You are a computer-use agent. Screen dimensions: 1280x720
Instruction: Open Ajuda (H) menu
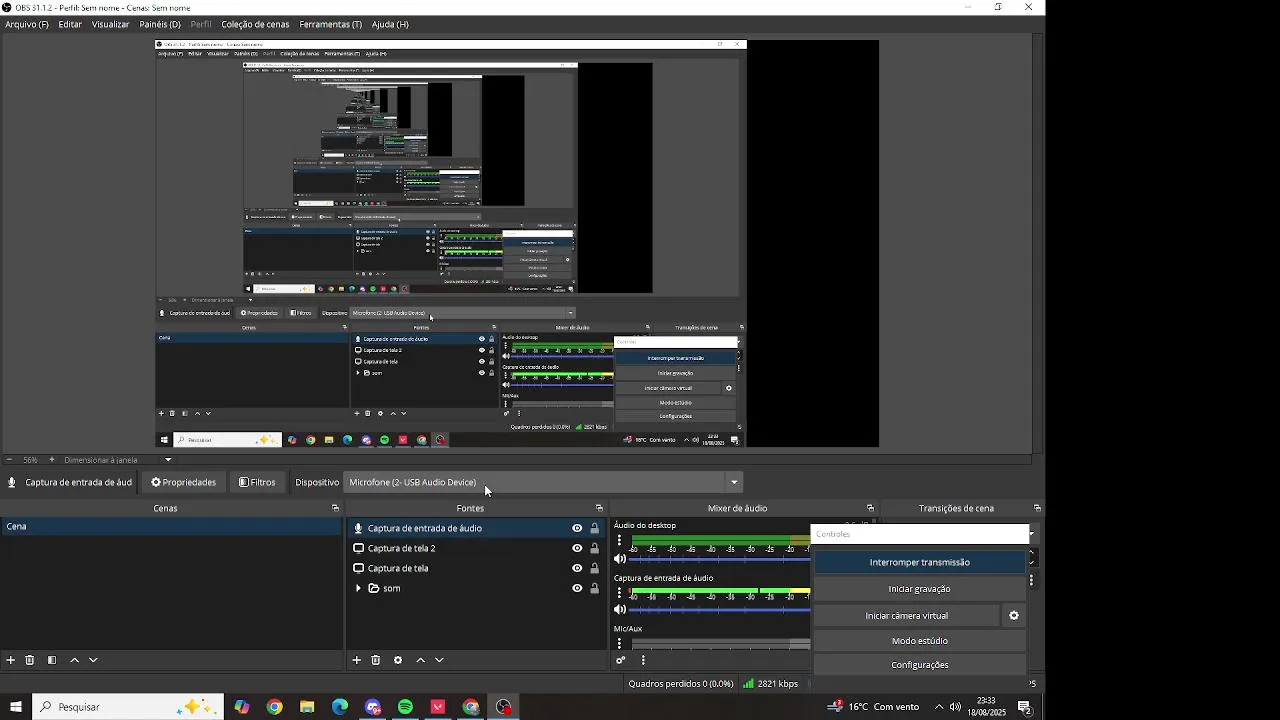(390, 24)
